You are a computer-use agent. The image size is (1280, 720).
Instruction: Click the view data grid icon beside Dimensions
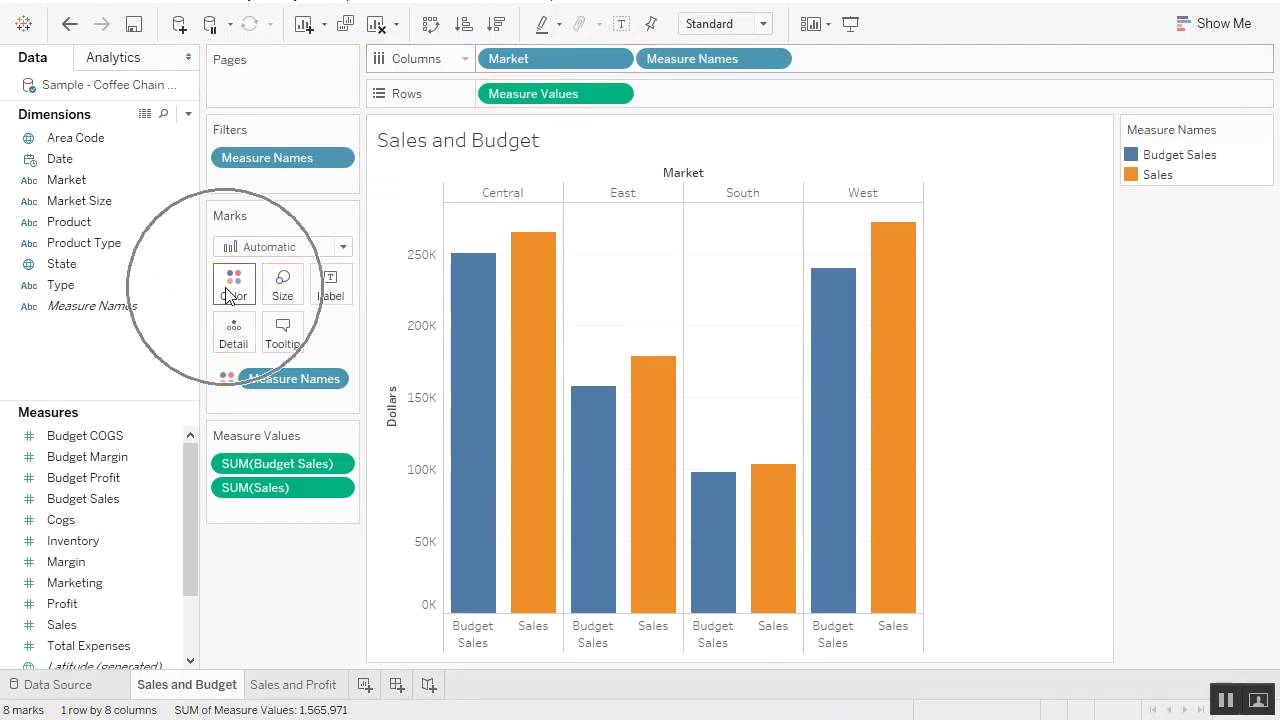[144, 114]
